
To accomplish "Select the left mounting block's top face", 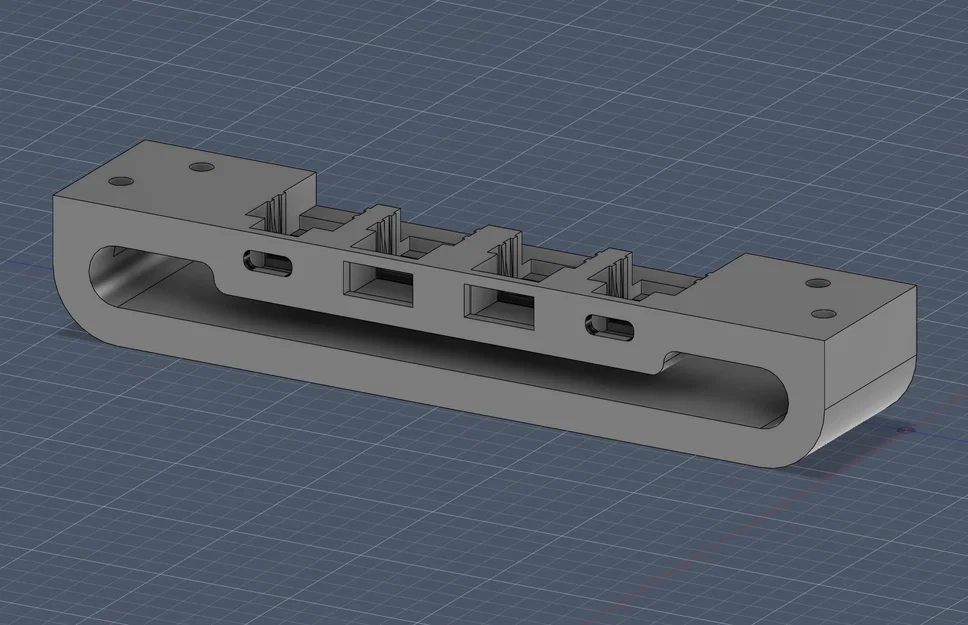I will click(x=185, y=188).
